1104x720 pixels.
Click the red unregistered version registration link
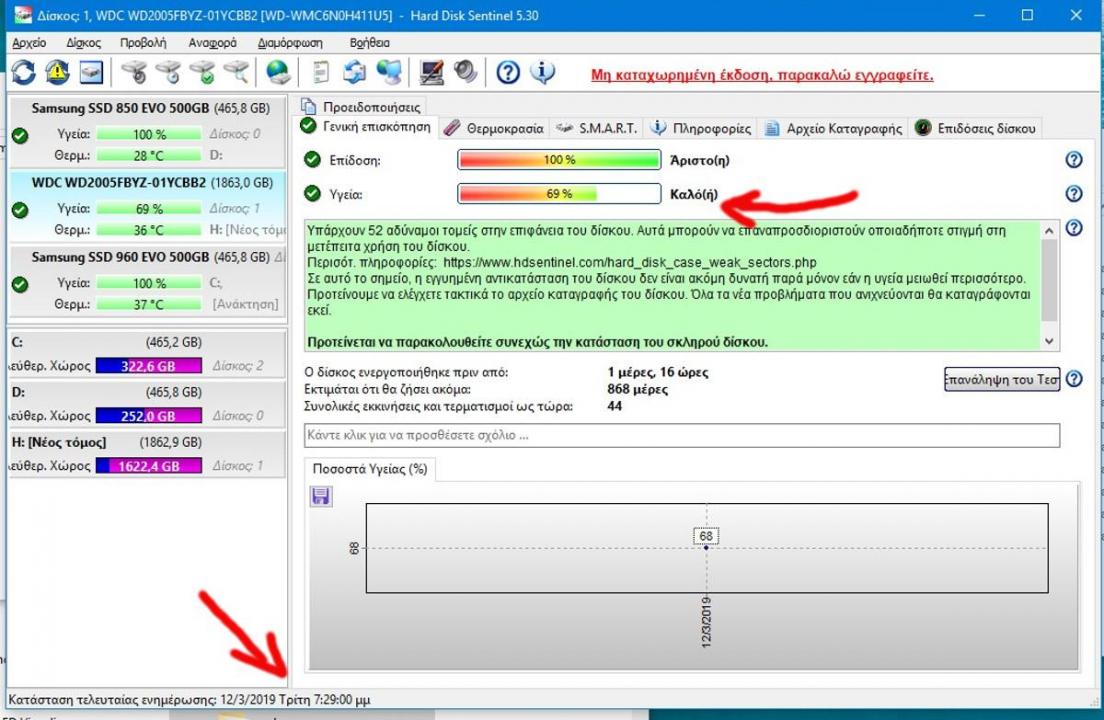coord(762,75)
